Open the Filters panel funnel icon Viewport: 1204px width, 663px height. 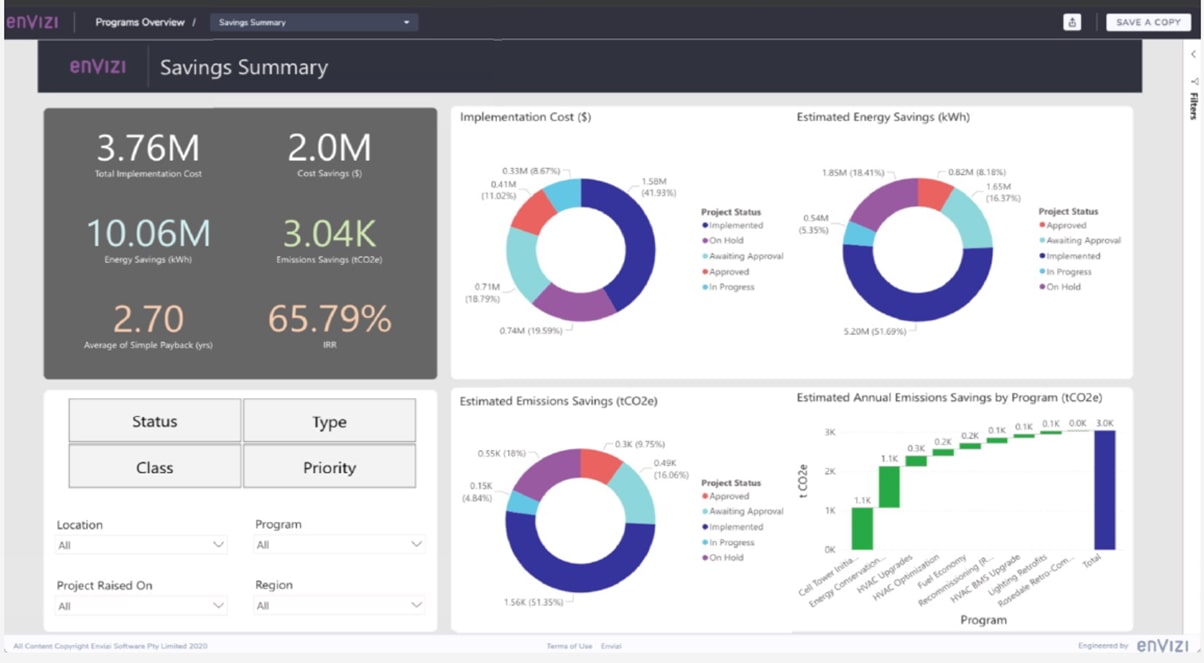click(1193, 81)
